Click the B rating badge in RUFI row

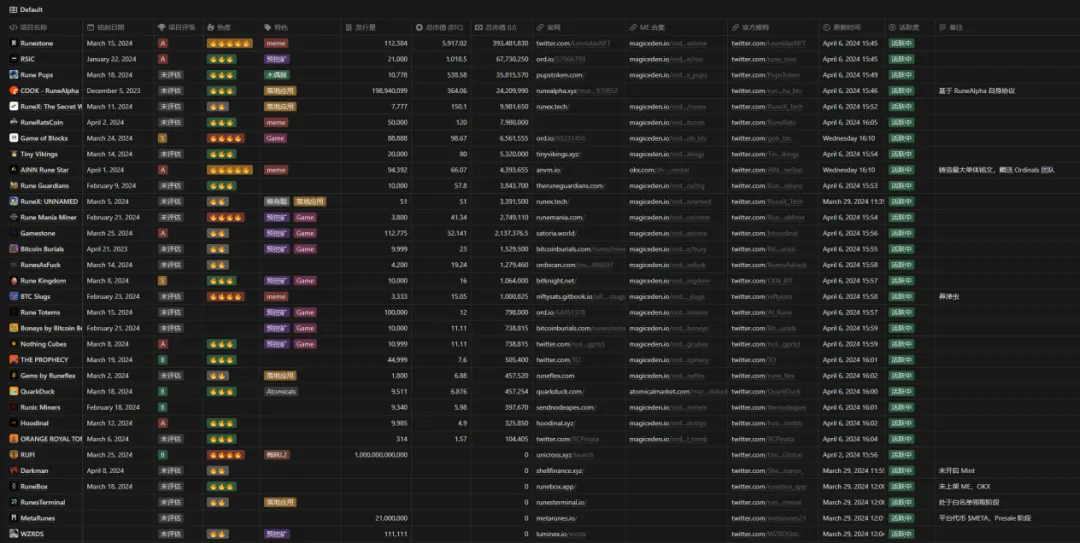tap(163, 455)
